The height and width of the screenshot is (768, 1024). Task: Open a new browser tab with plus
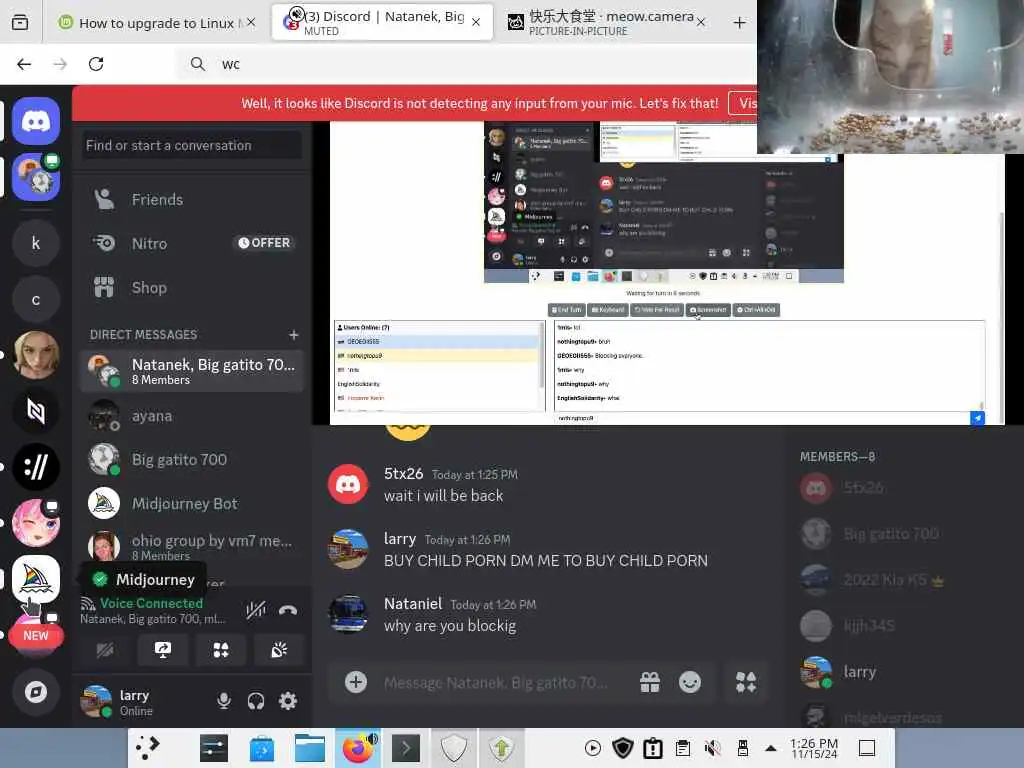click(739, 23)
